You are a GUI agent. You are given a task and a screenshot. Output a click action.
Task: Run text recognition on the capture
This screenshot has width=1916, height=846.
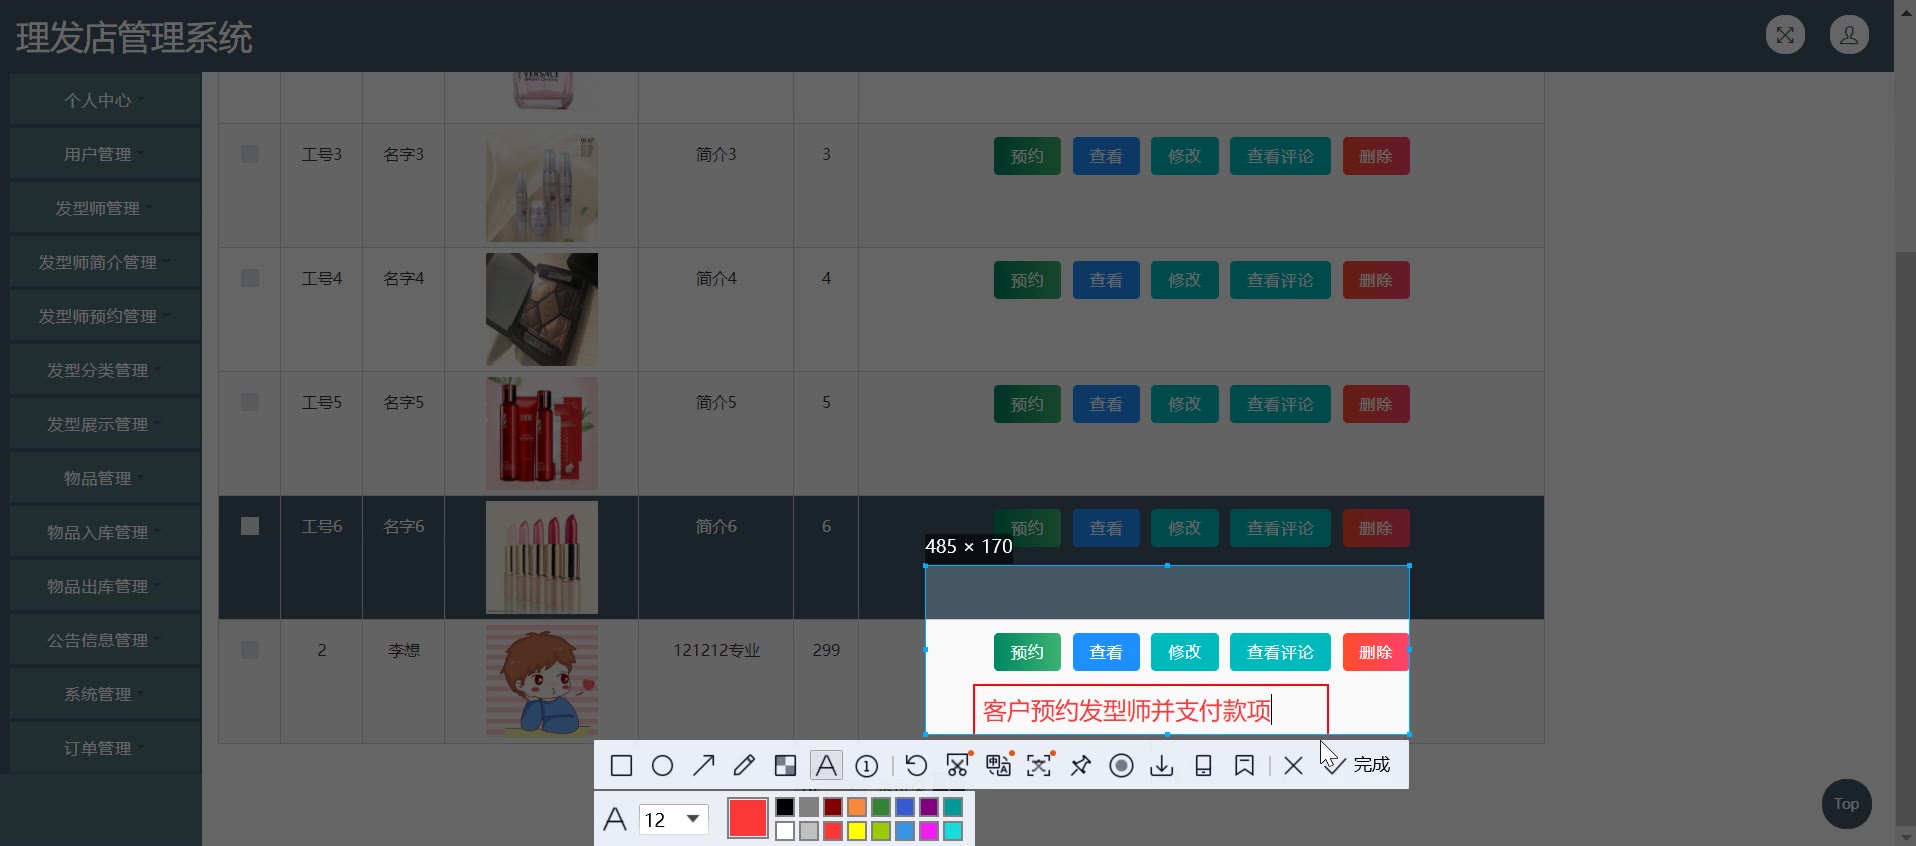[1039, 766]
